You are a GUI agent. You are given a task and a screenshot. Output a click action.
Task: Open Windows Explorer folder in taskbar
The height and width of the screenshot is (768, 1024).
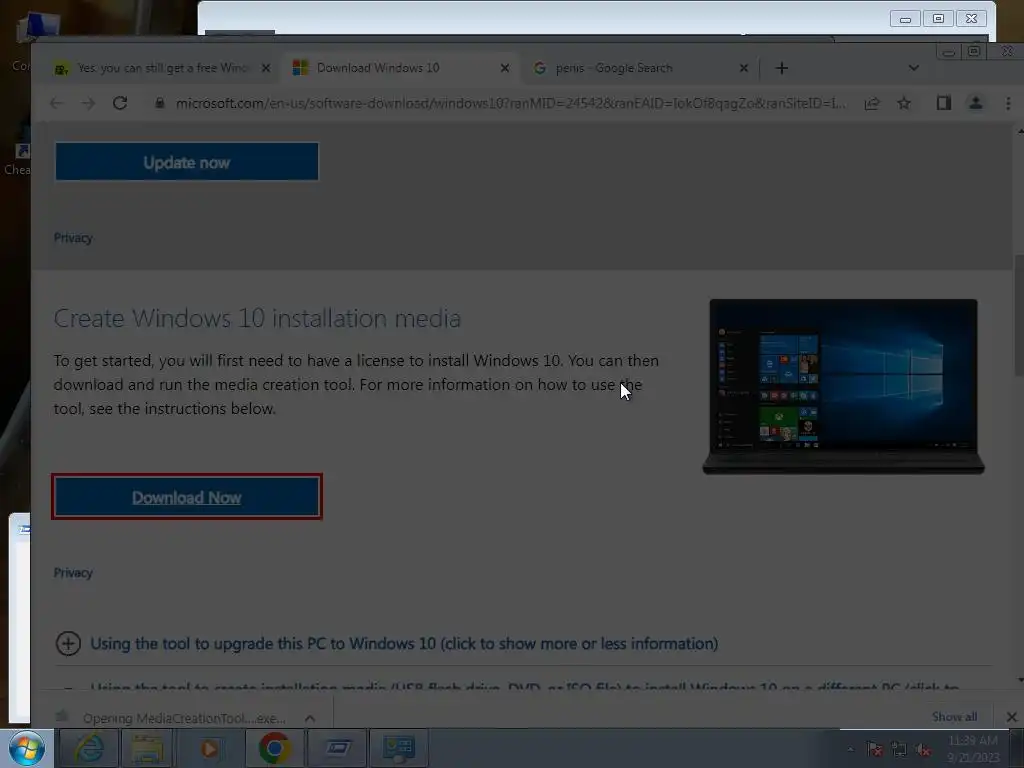click(148, 748)
